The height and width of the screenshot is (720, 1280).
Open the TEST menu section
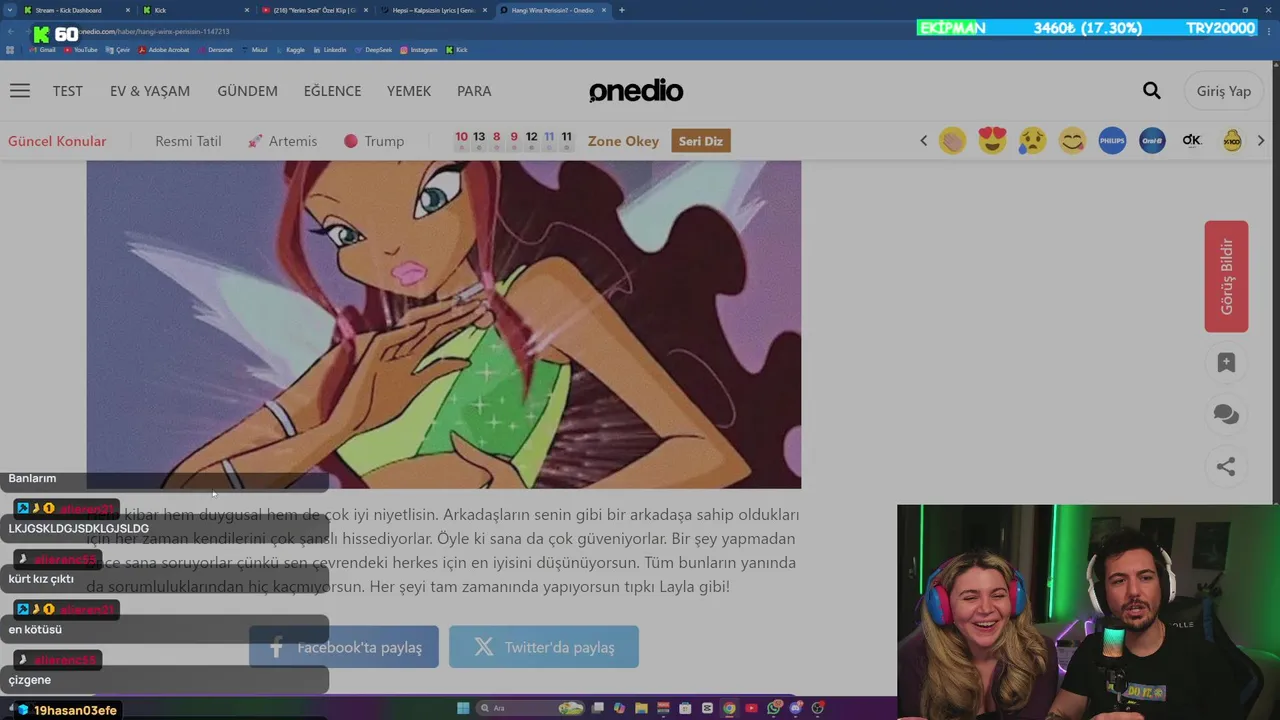(x=68, y=91)
